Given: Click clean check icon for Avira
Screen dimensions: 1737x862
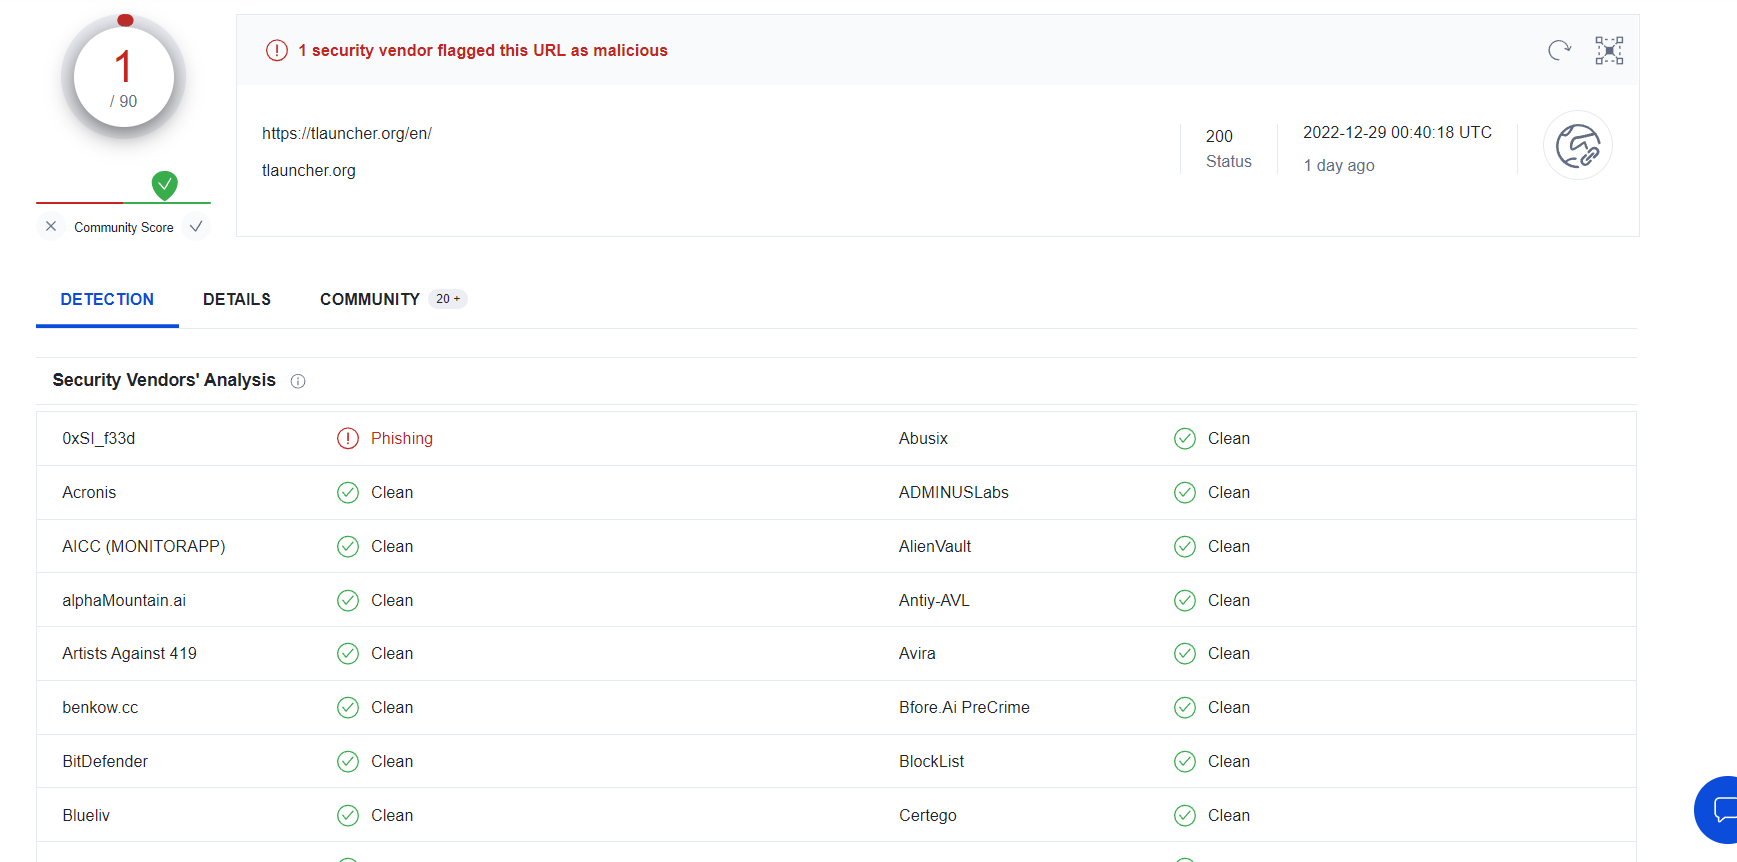Looking at the screenshot, I should (x=1185, y=654).
